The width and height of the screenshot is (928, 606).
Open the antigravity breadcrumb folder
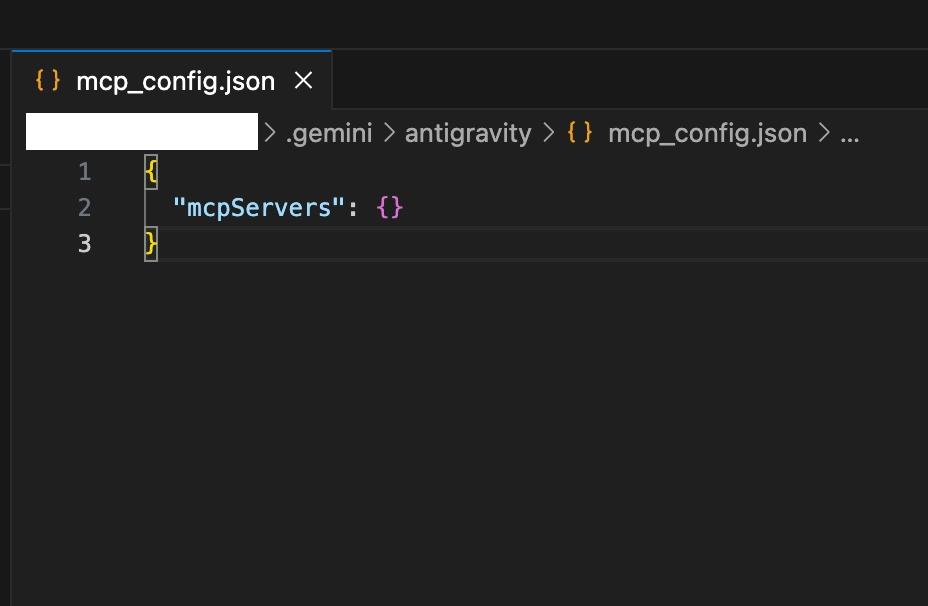[x=468, y=133]
